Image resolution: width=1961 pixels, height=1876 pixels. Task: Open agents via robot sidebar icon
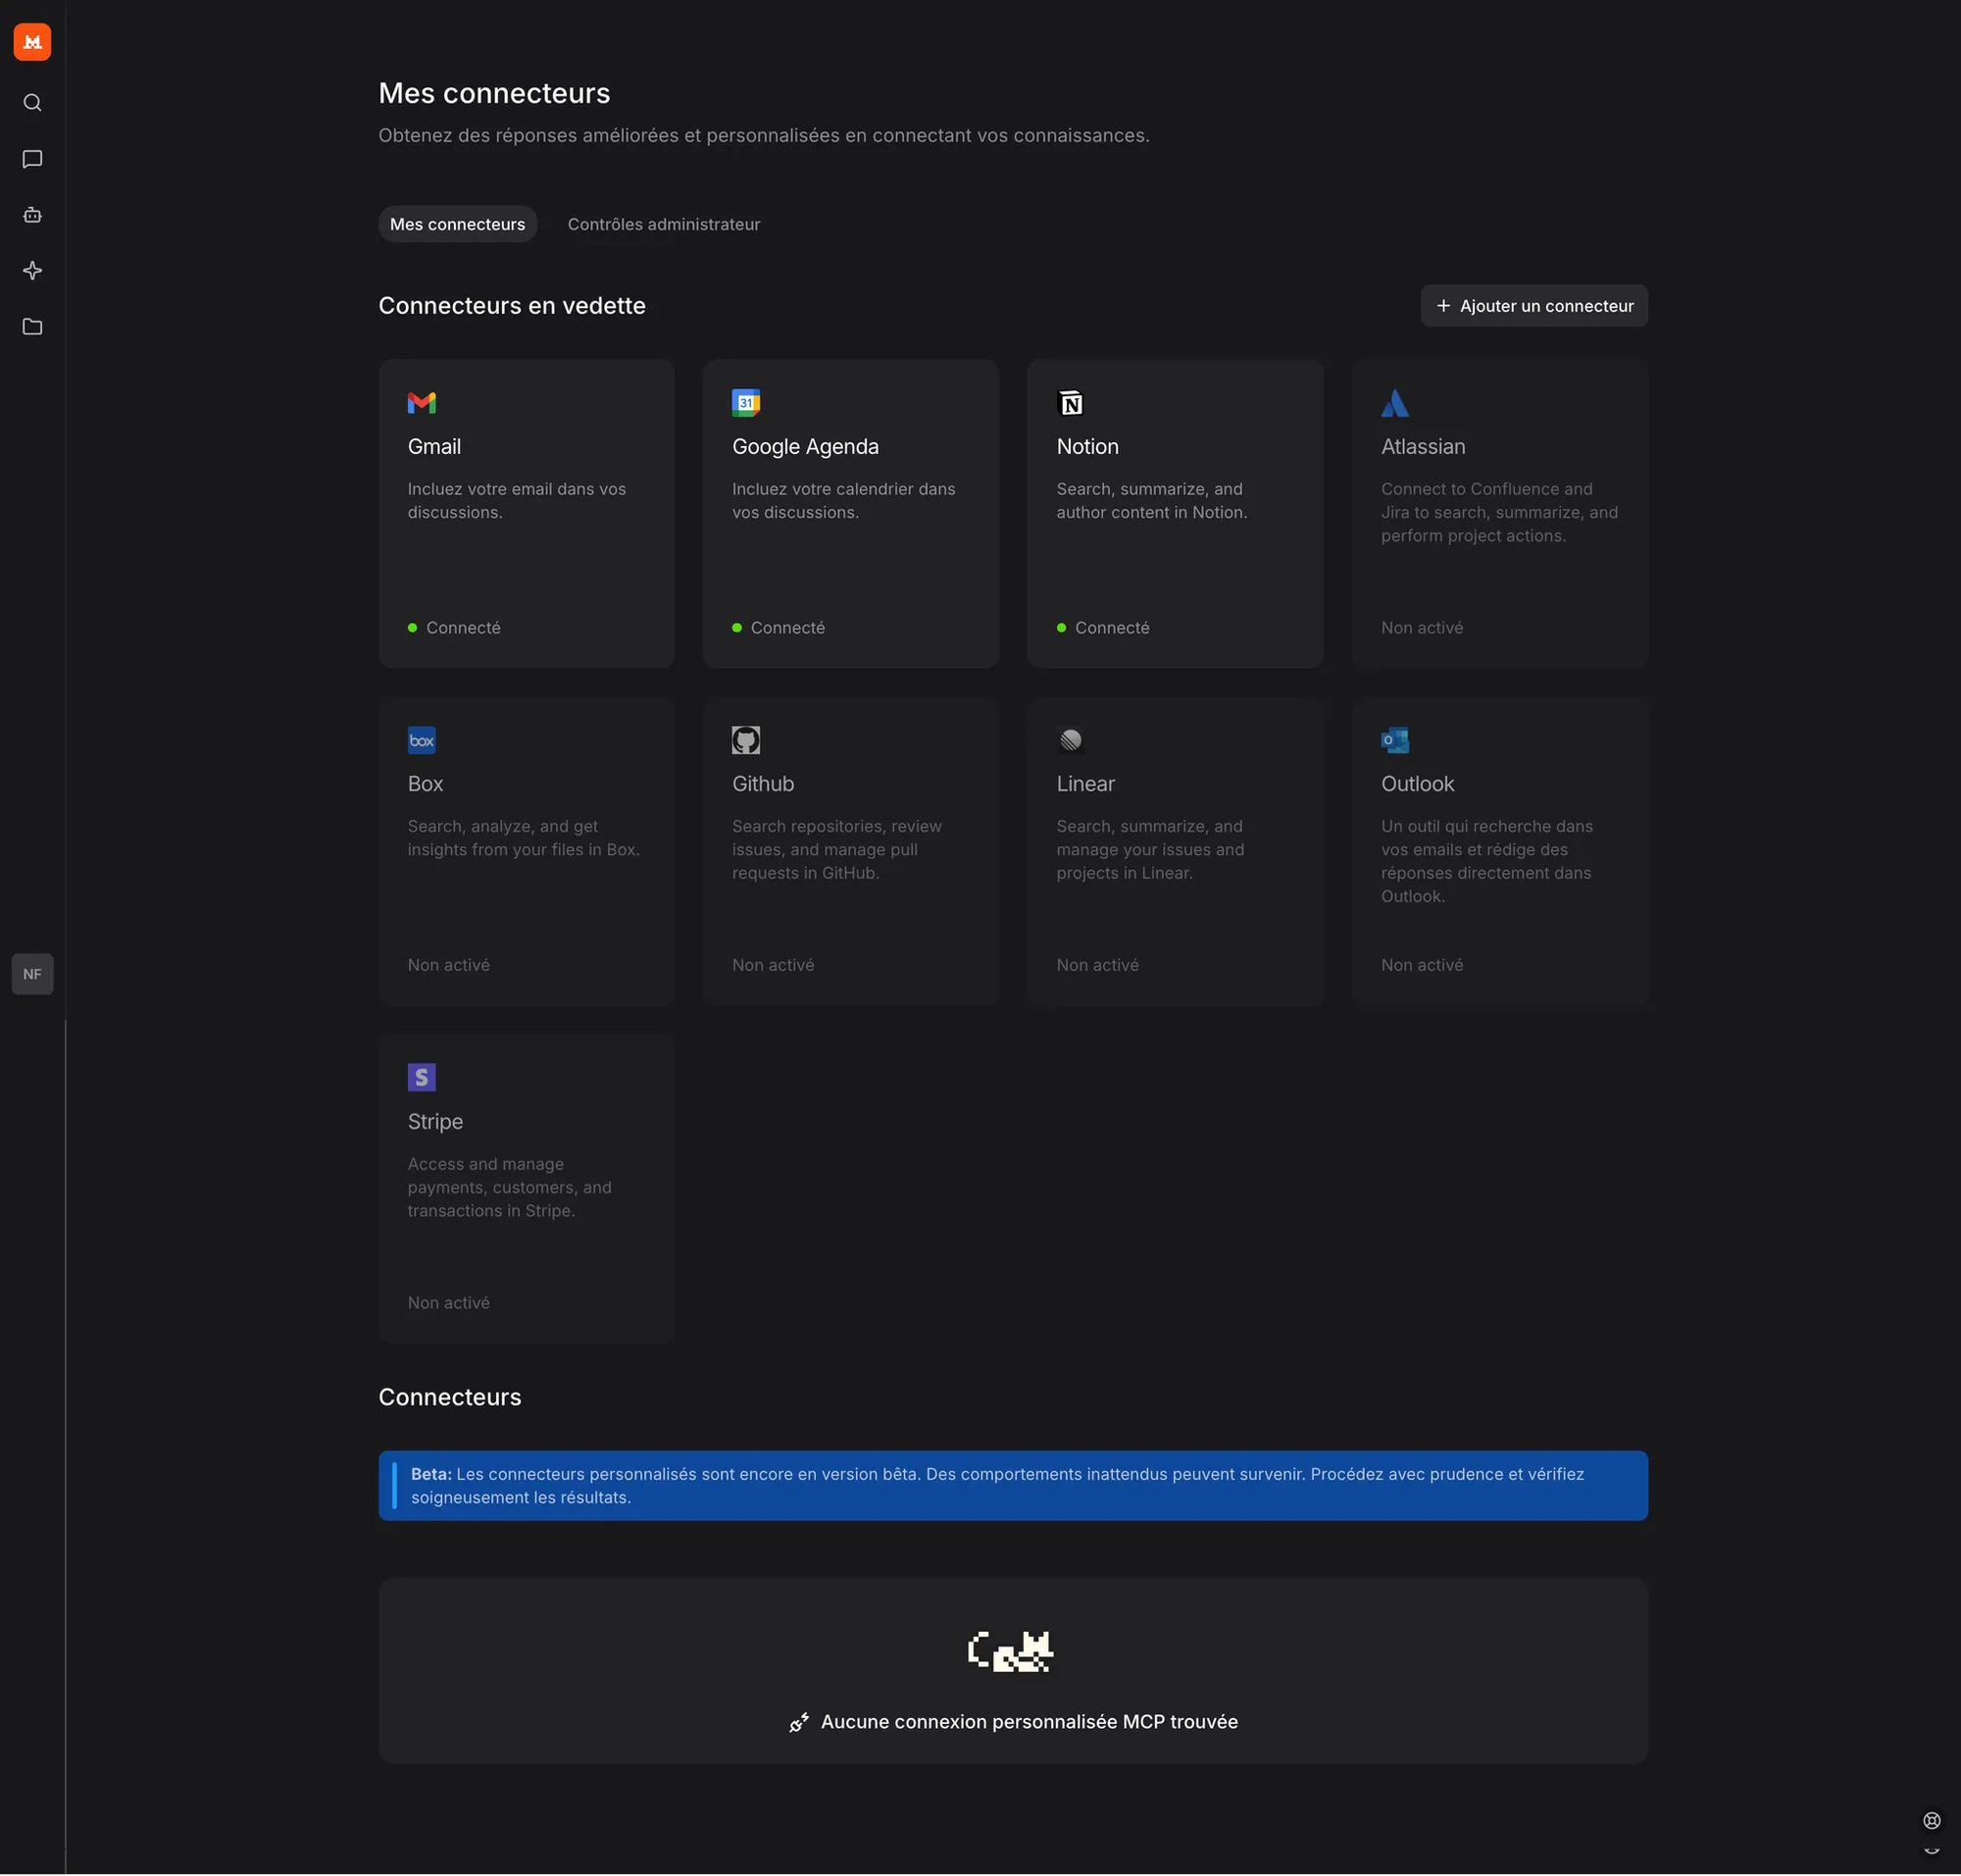32,215
